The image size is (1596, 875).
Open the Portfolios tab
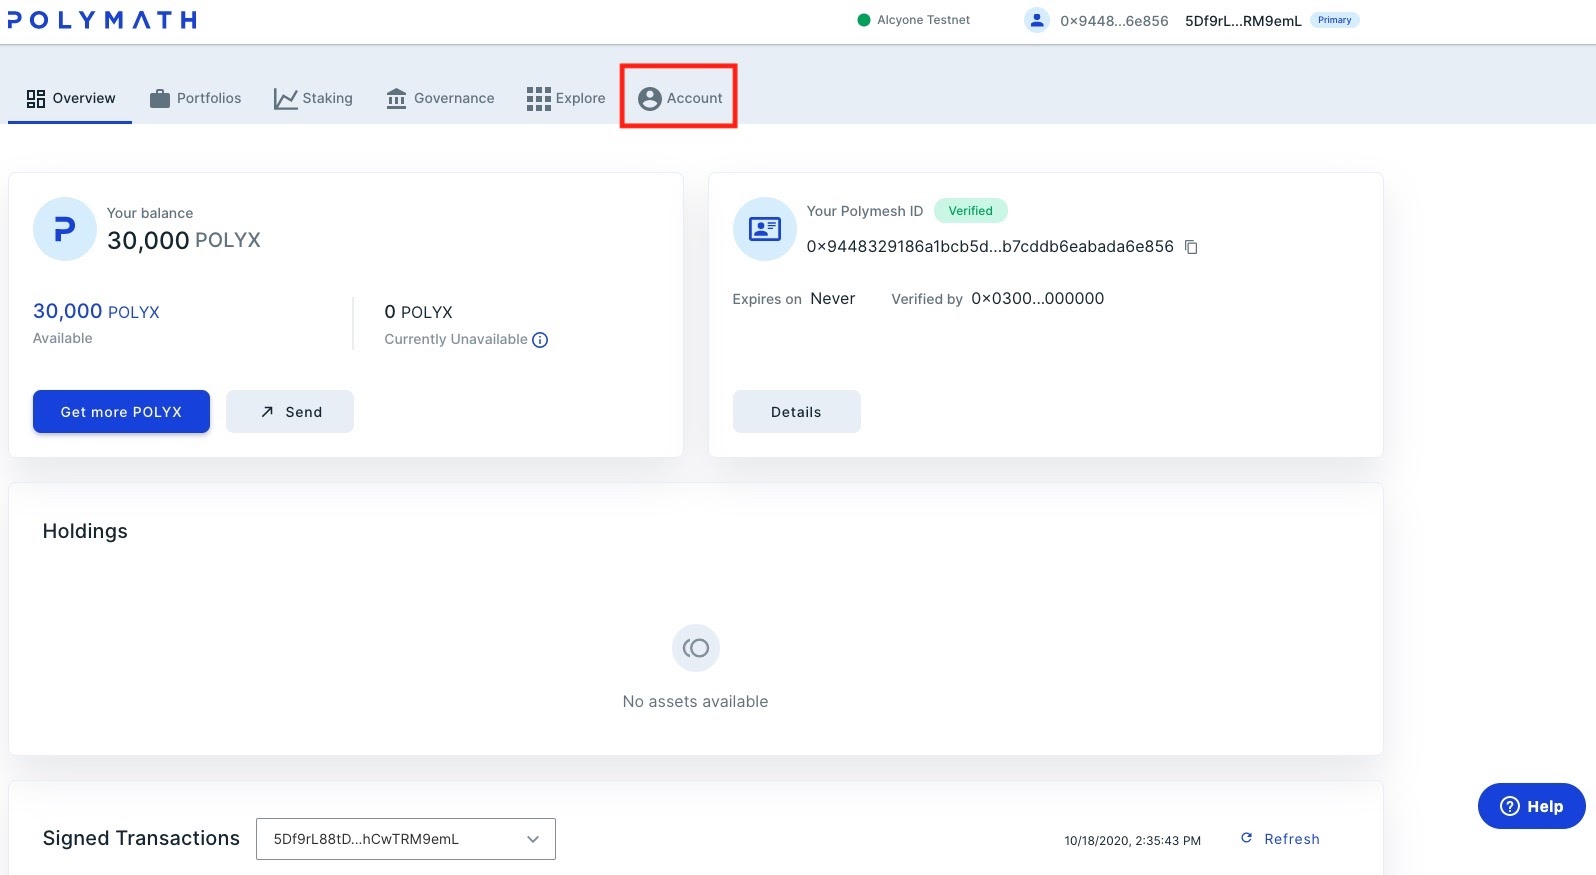click(195, 98)
